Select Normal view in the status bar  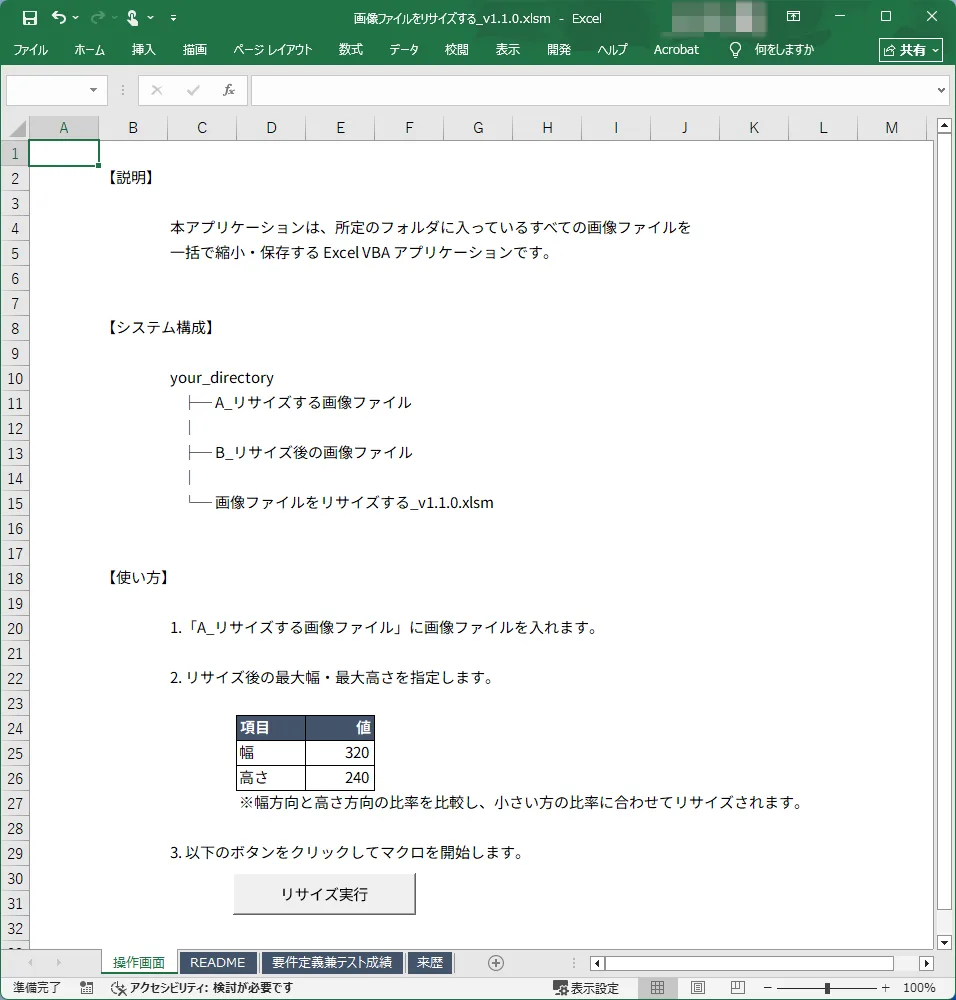coord(658,988)
